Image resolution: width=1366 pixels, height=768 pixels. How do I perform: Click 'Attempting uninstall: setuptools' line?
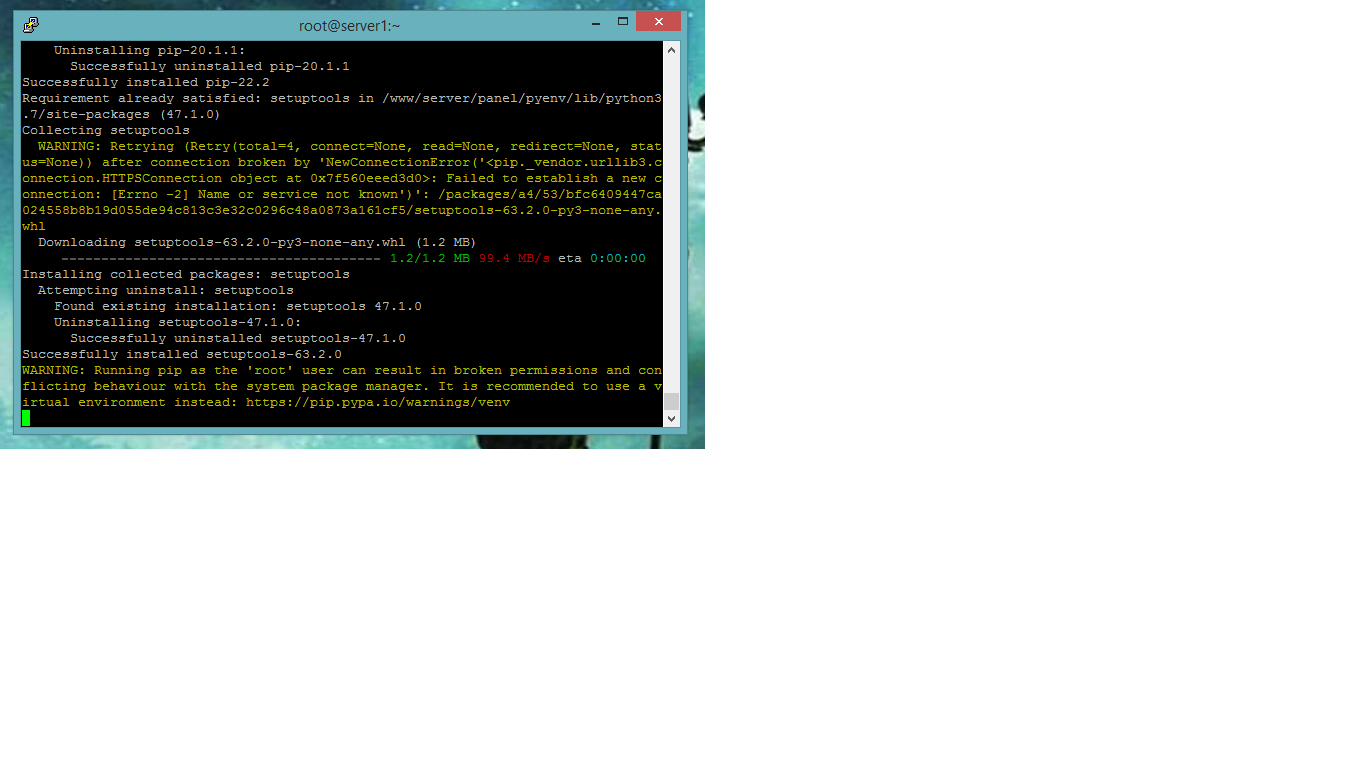166,290
